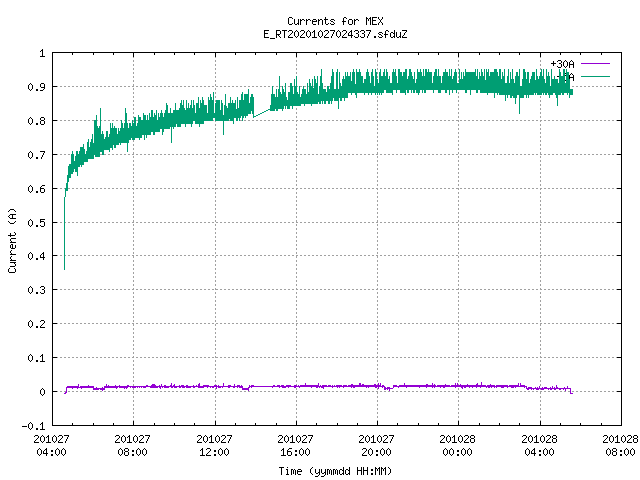The image size is (640, 480).
Task: Click x-axis label 201027 16:00
Action: [296, 445]
